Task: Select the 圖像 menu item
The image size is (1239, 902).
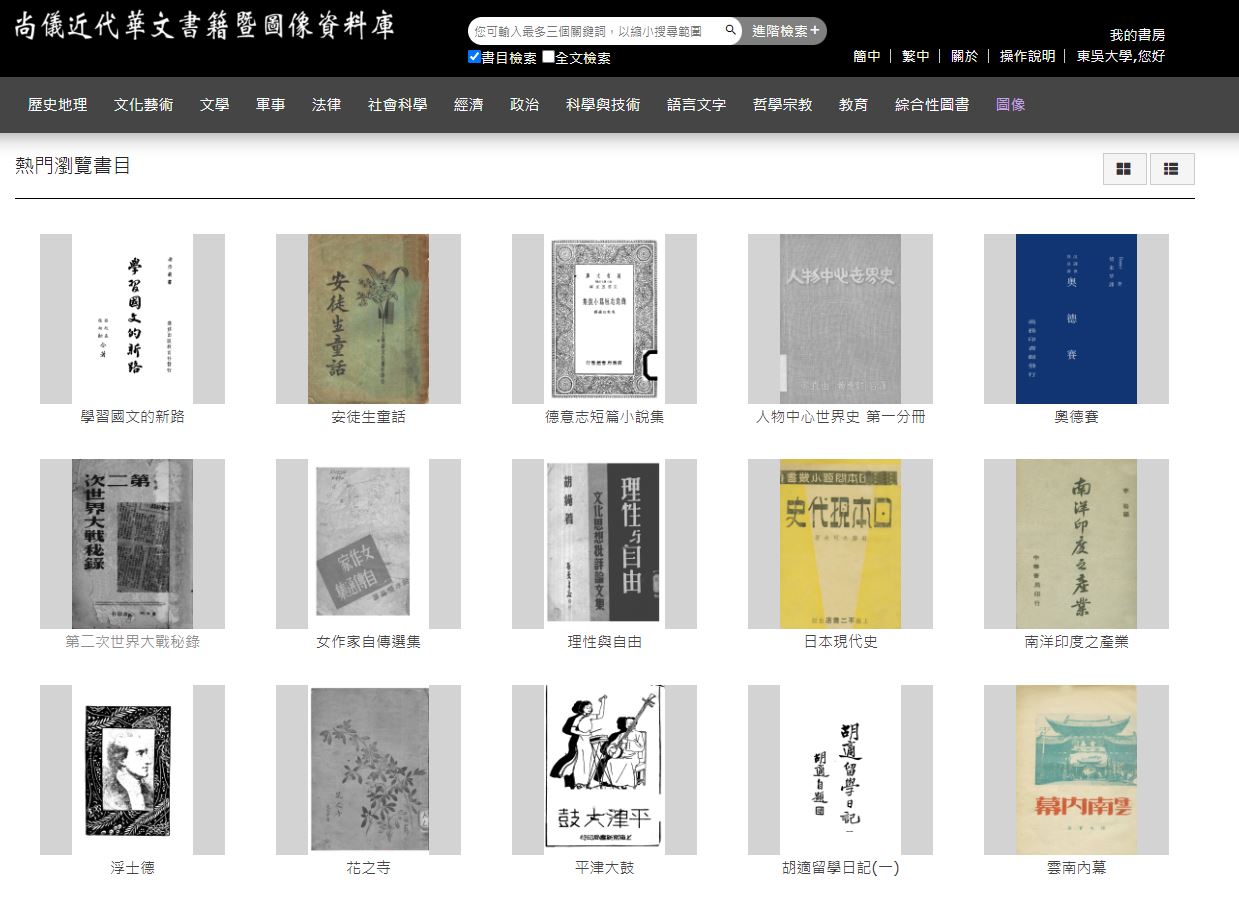Action: 1010,105
